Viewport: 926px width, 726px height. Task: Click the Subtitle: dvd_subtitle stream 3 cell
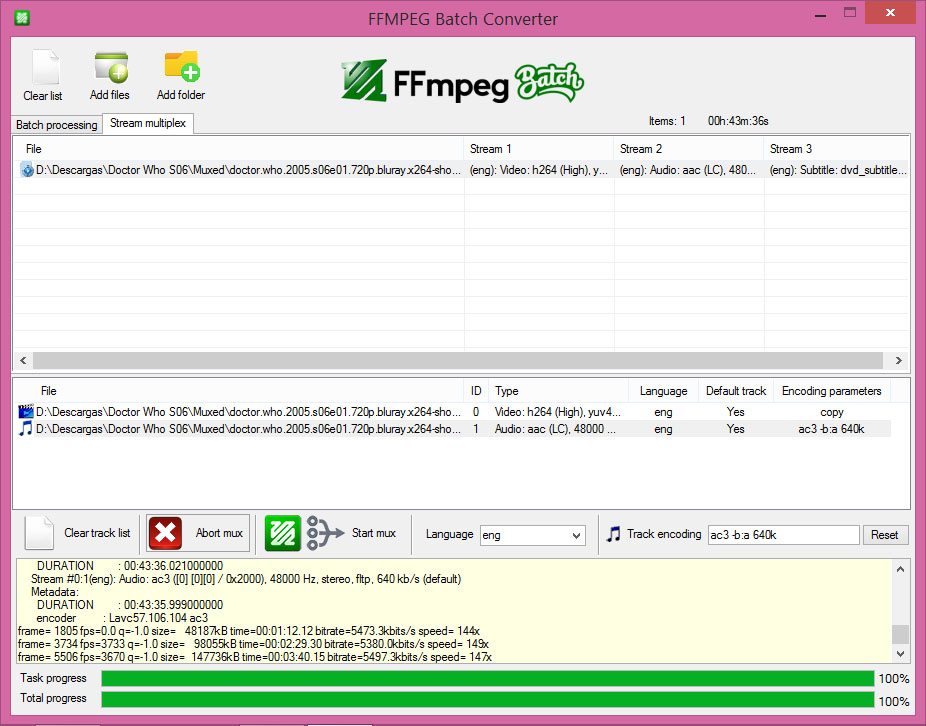point(837,170)
